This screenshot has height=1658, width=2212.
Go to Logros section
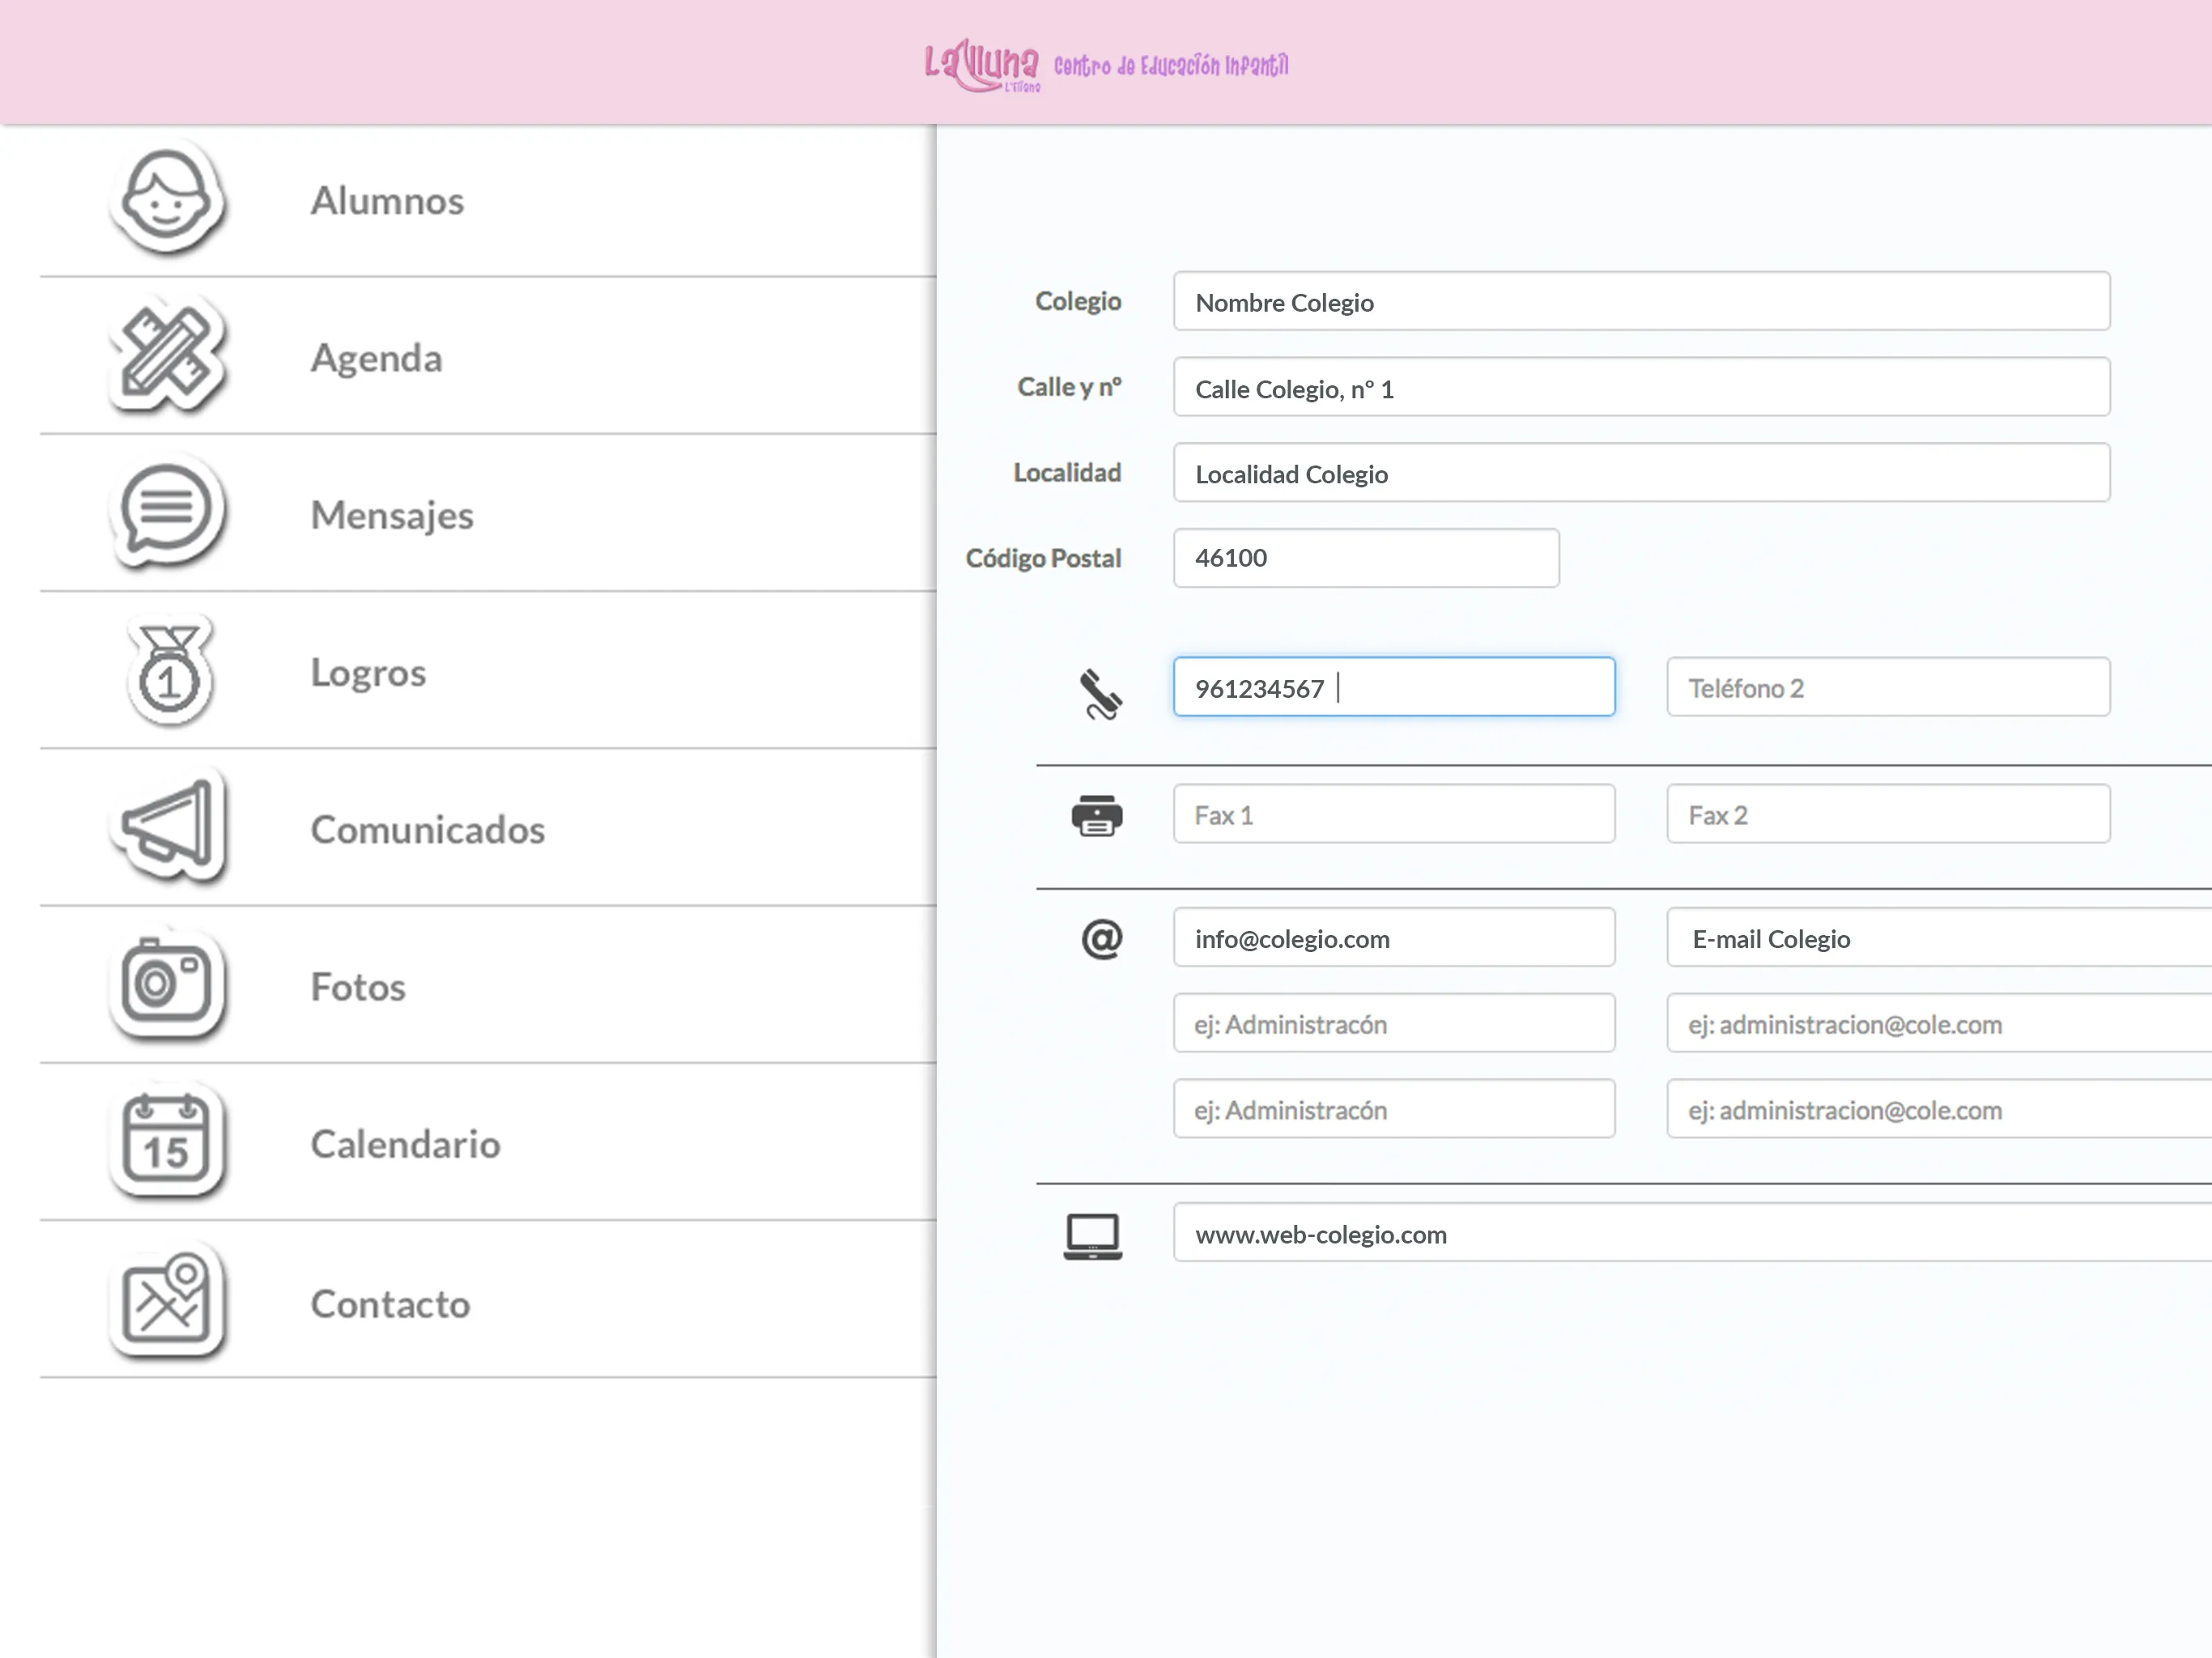488,671
